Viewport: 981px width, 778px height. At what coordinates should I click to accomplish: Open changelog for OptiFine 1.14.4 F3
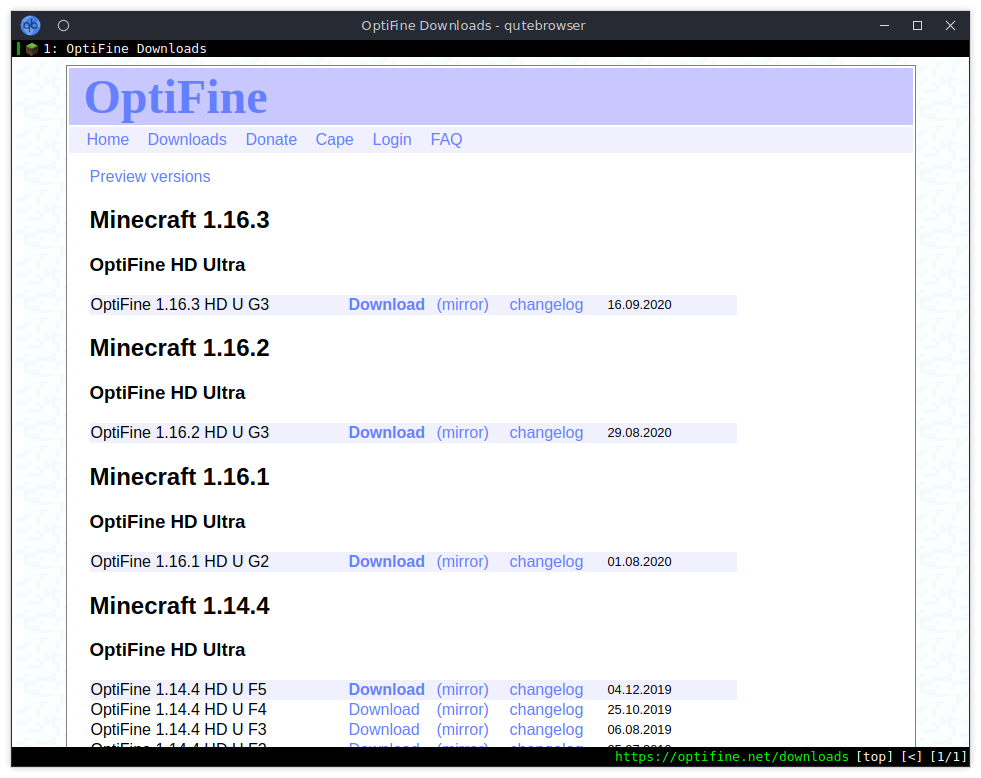point(546,730)
